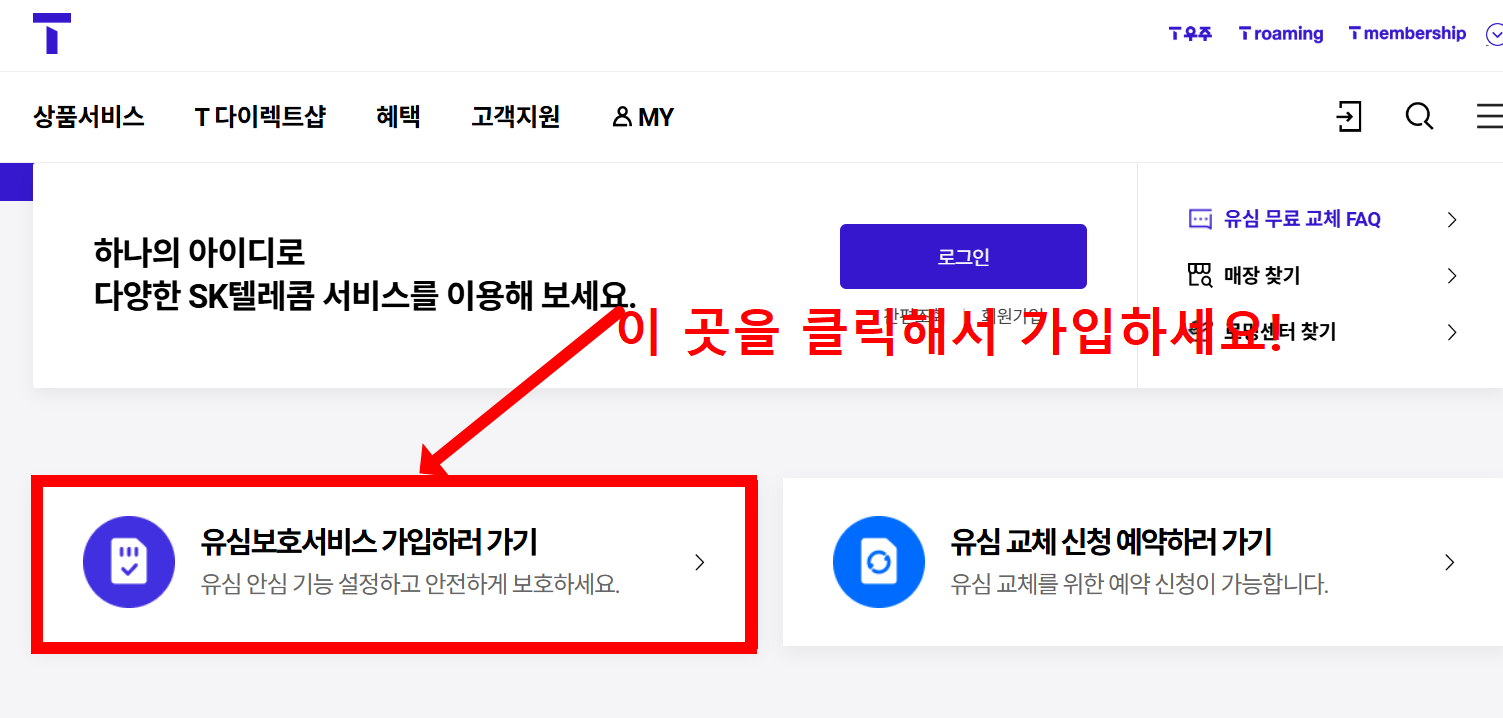Viewport: 1503px width, 718px height.
Task: Open the T 다이렉트샵 menu
Action: pos(260,117)
